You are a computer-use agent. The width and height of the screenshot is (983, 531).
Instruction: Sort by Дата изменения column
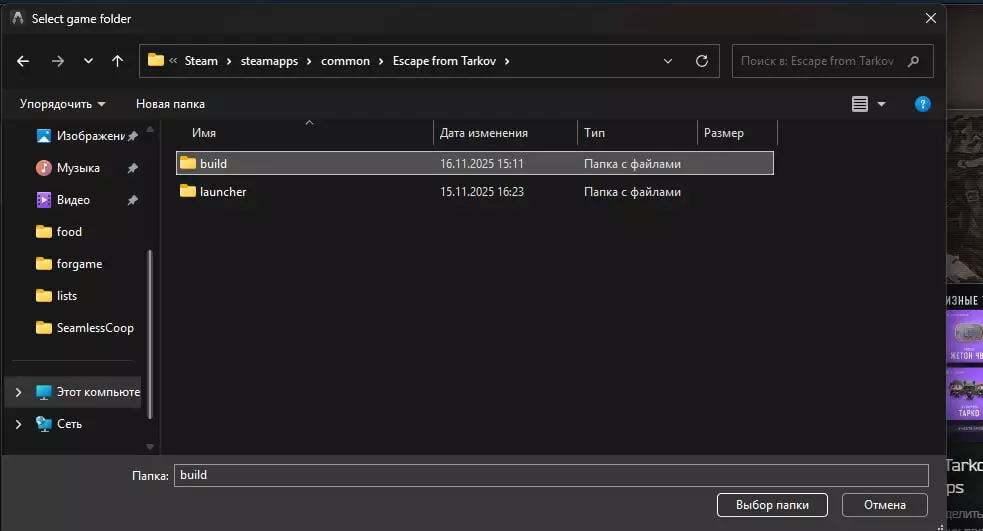coord(483,133)
